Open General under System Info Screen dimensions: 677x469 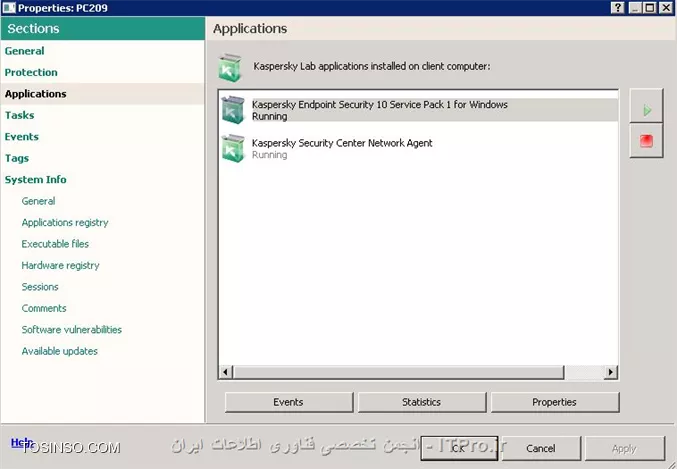click(x=38, y=201)
